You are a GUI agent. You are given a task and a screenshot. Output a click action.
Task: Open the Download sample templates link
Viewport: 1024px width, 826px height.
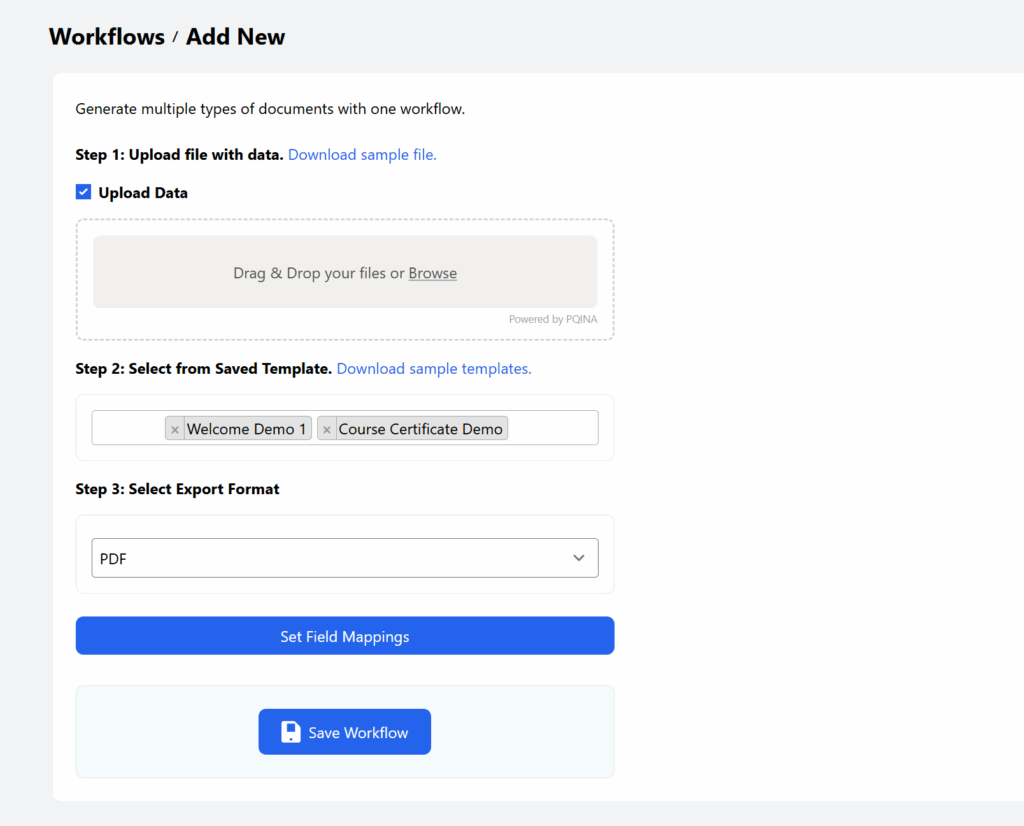coord(434,369)
